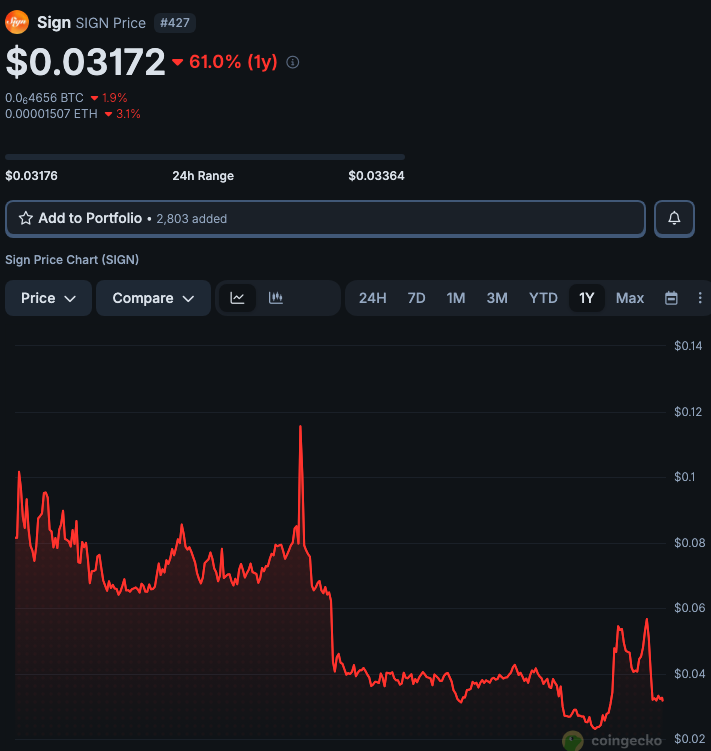This screenshot has width=711, height=751.
Task: Select the 1M time range
Action: tap(456, 298)
